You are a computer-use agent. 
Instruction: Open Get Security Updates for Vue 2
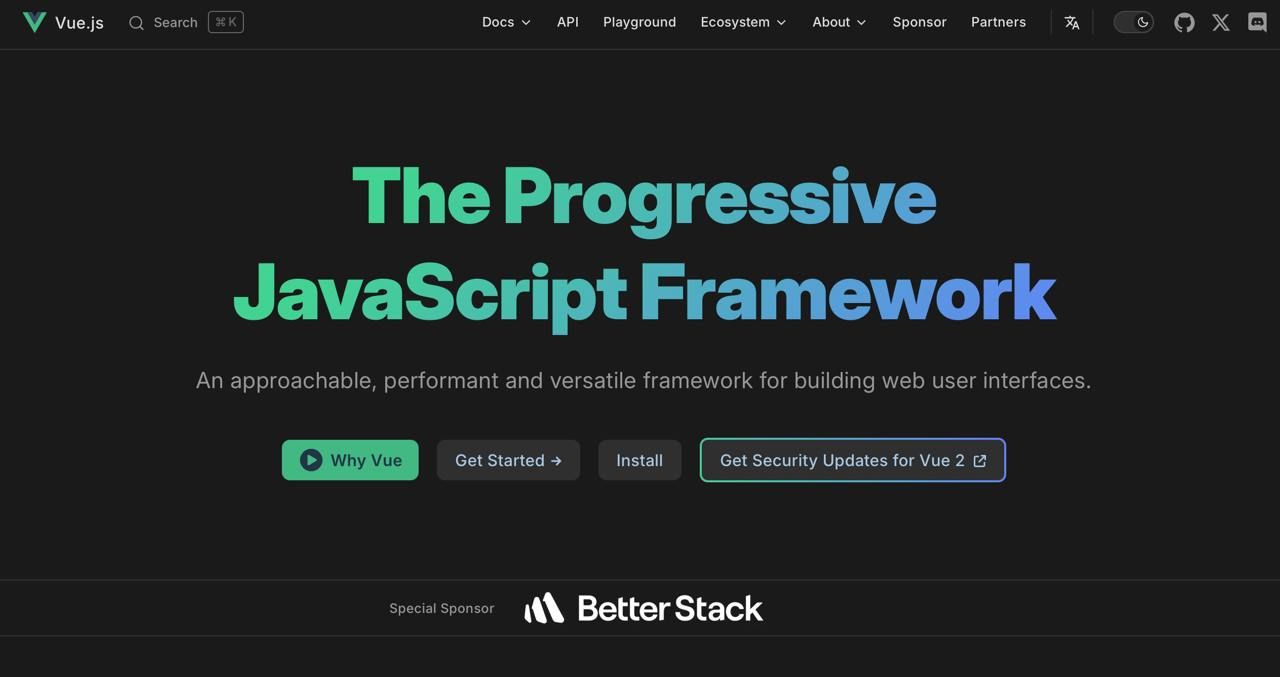[x=853, y=460]
